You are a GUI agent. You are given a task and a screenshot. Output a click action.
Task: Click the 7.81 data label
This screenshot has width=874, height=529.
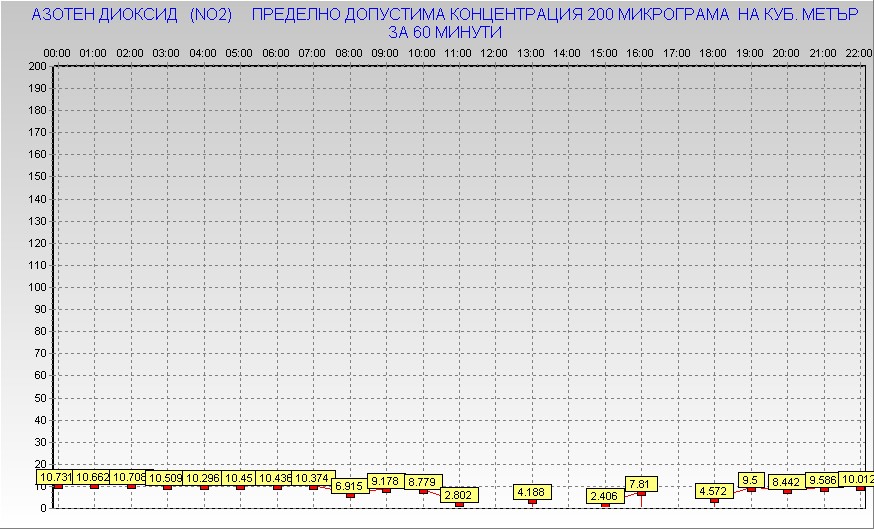(x=641, y=484)
